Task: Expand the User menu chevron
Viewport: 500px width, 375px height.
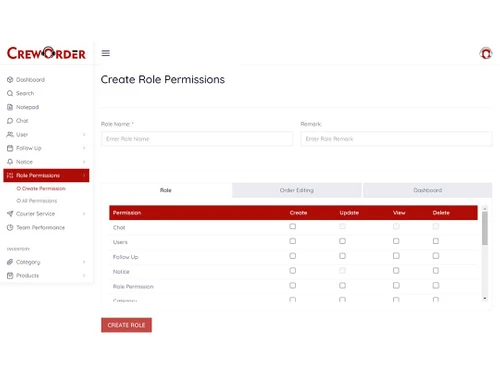Action: (x=84, y=134)
